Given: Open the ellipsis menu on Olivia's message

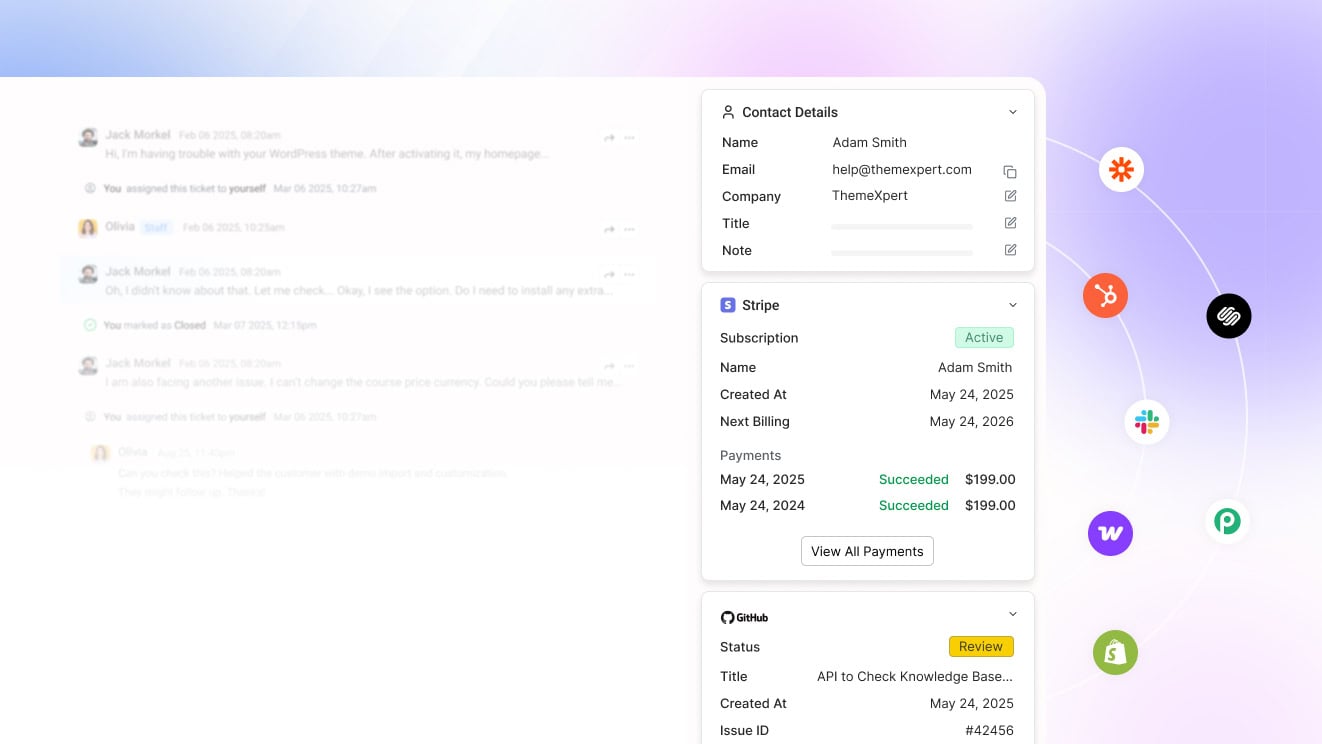Looking at the screenshot, I should pyautogui.click(x=629, y=229).
